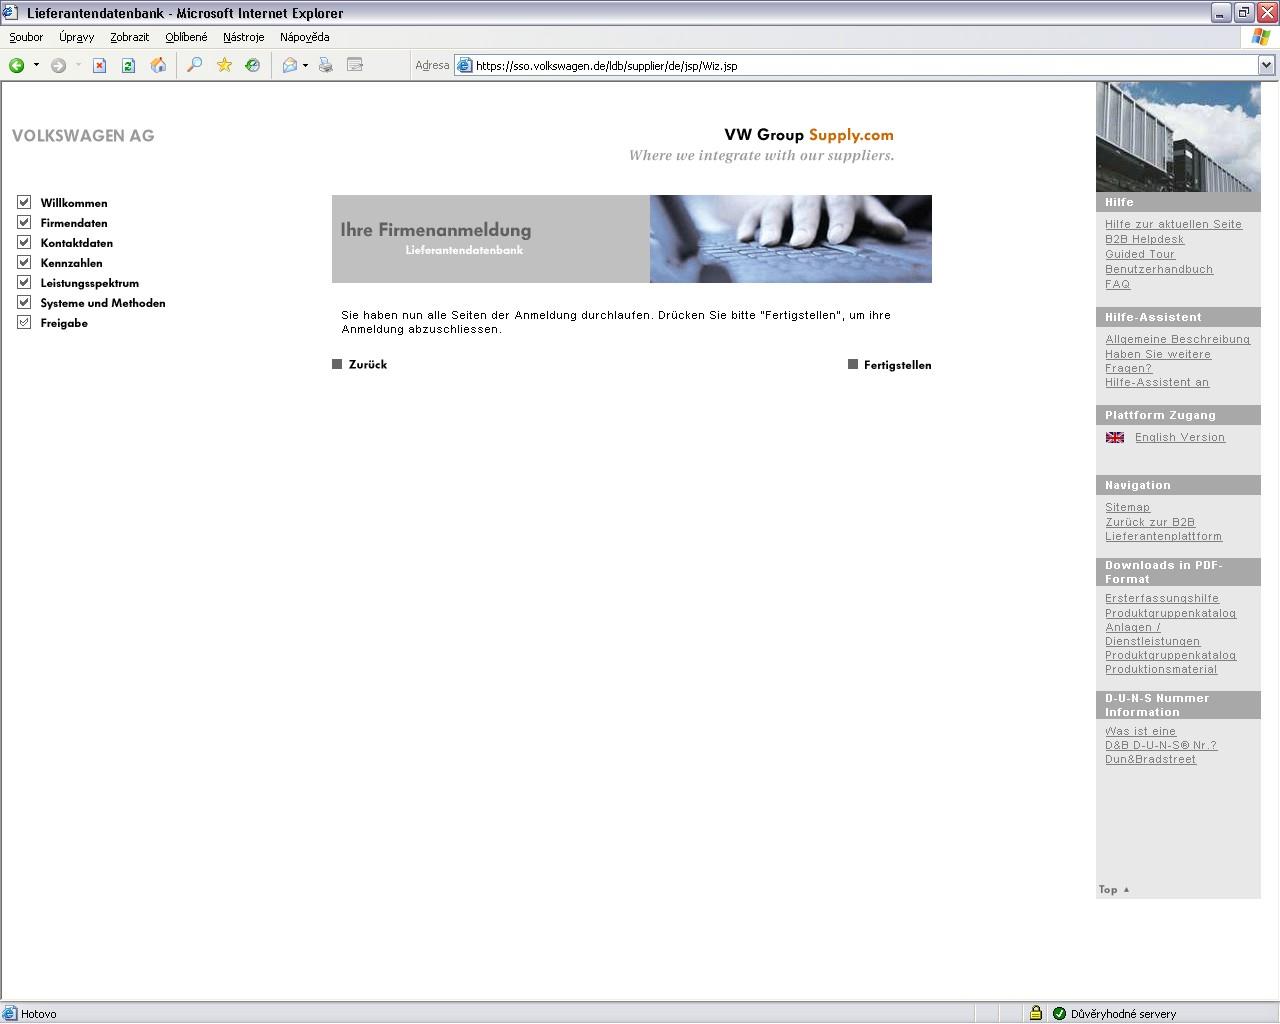Stop page loading with the Stop icon
This screenshot has height=1024, width=1280.
click(x=99, y=65)
